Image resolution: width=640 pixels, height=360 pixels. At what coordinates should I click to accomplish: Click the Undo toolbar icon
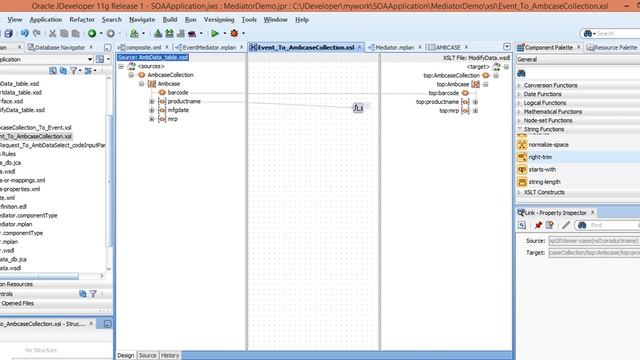tap(24, 33)
